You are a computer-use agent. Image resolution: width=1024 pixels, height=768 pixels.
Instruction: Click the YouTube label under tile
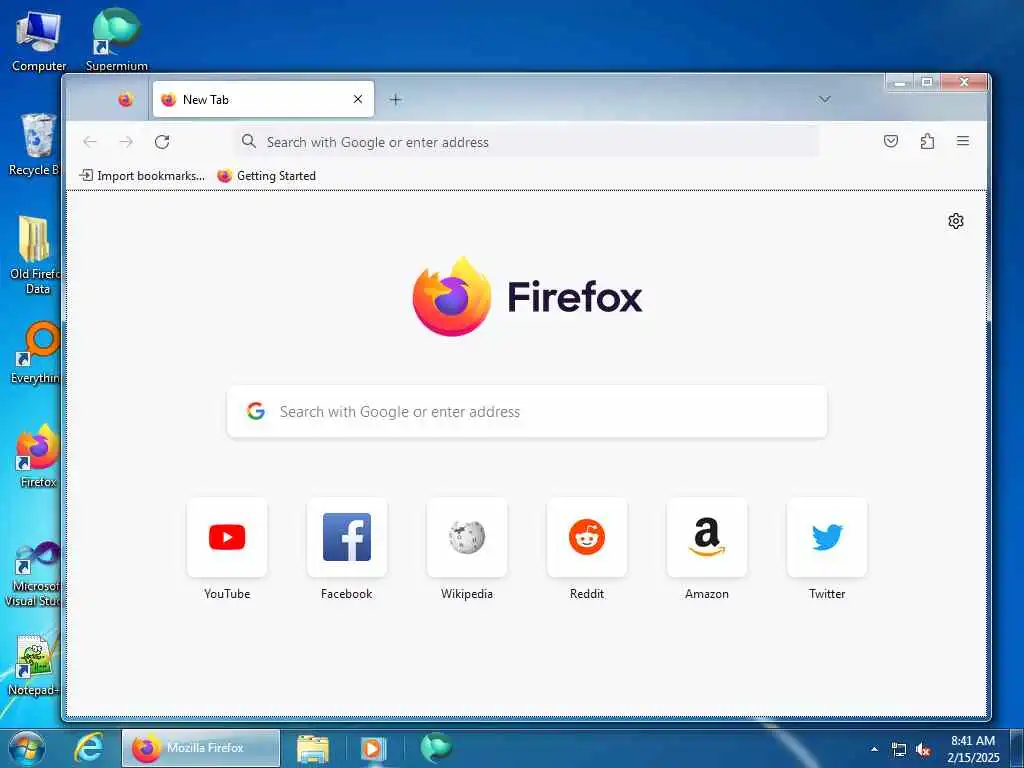(x=227, y=594)
